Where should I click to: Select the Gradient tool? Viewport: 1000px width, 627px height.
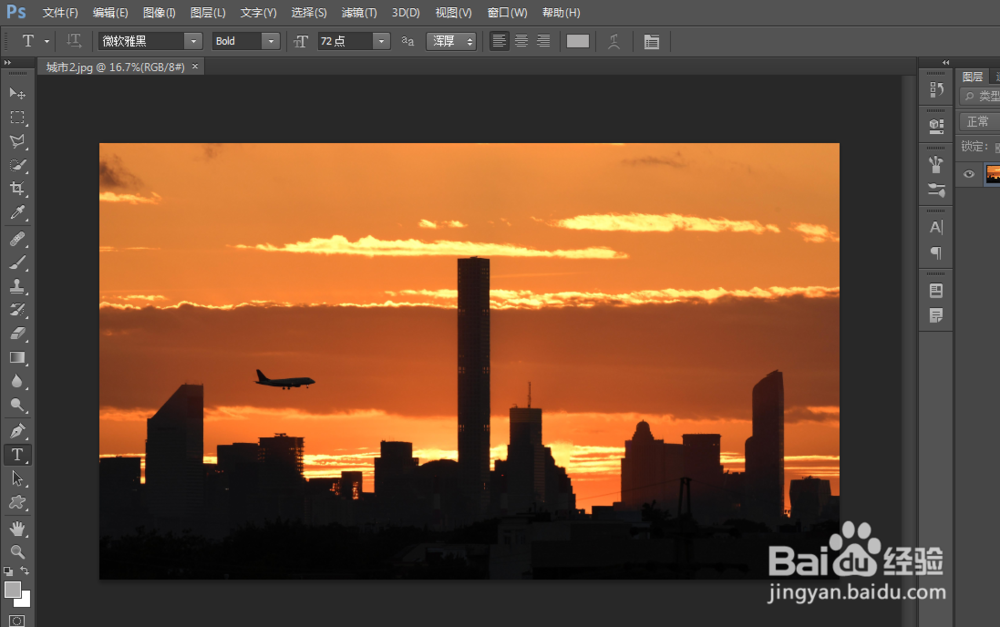pos(17,358)
